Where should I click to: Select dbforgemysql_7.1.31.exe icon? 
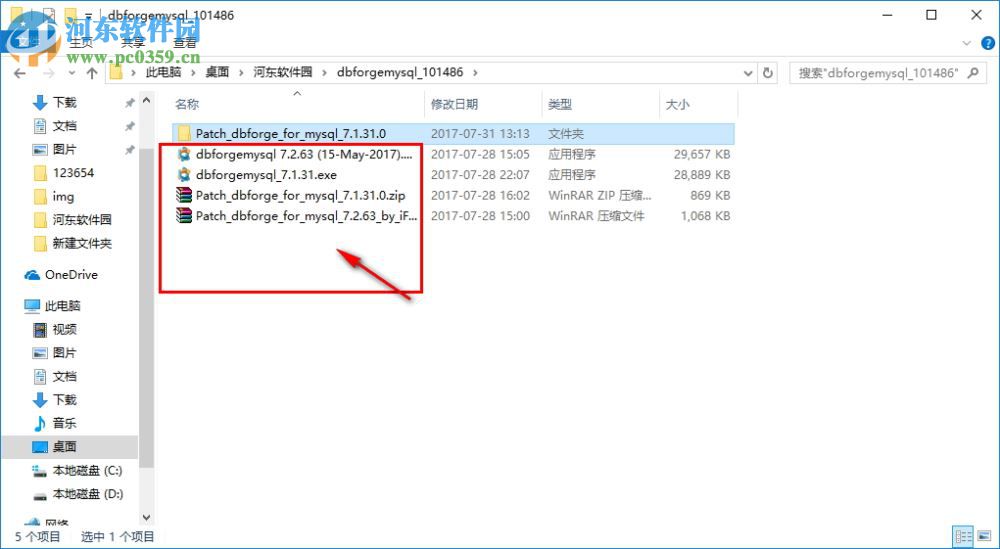[x=184, y=175]
